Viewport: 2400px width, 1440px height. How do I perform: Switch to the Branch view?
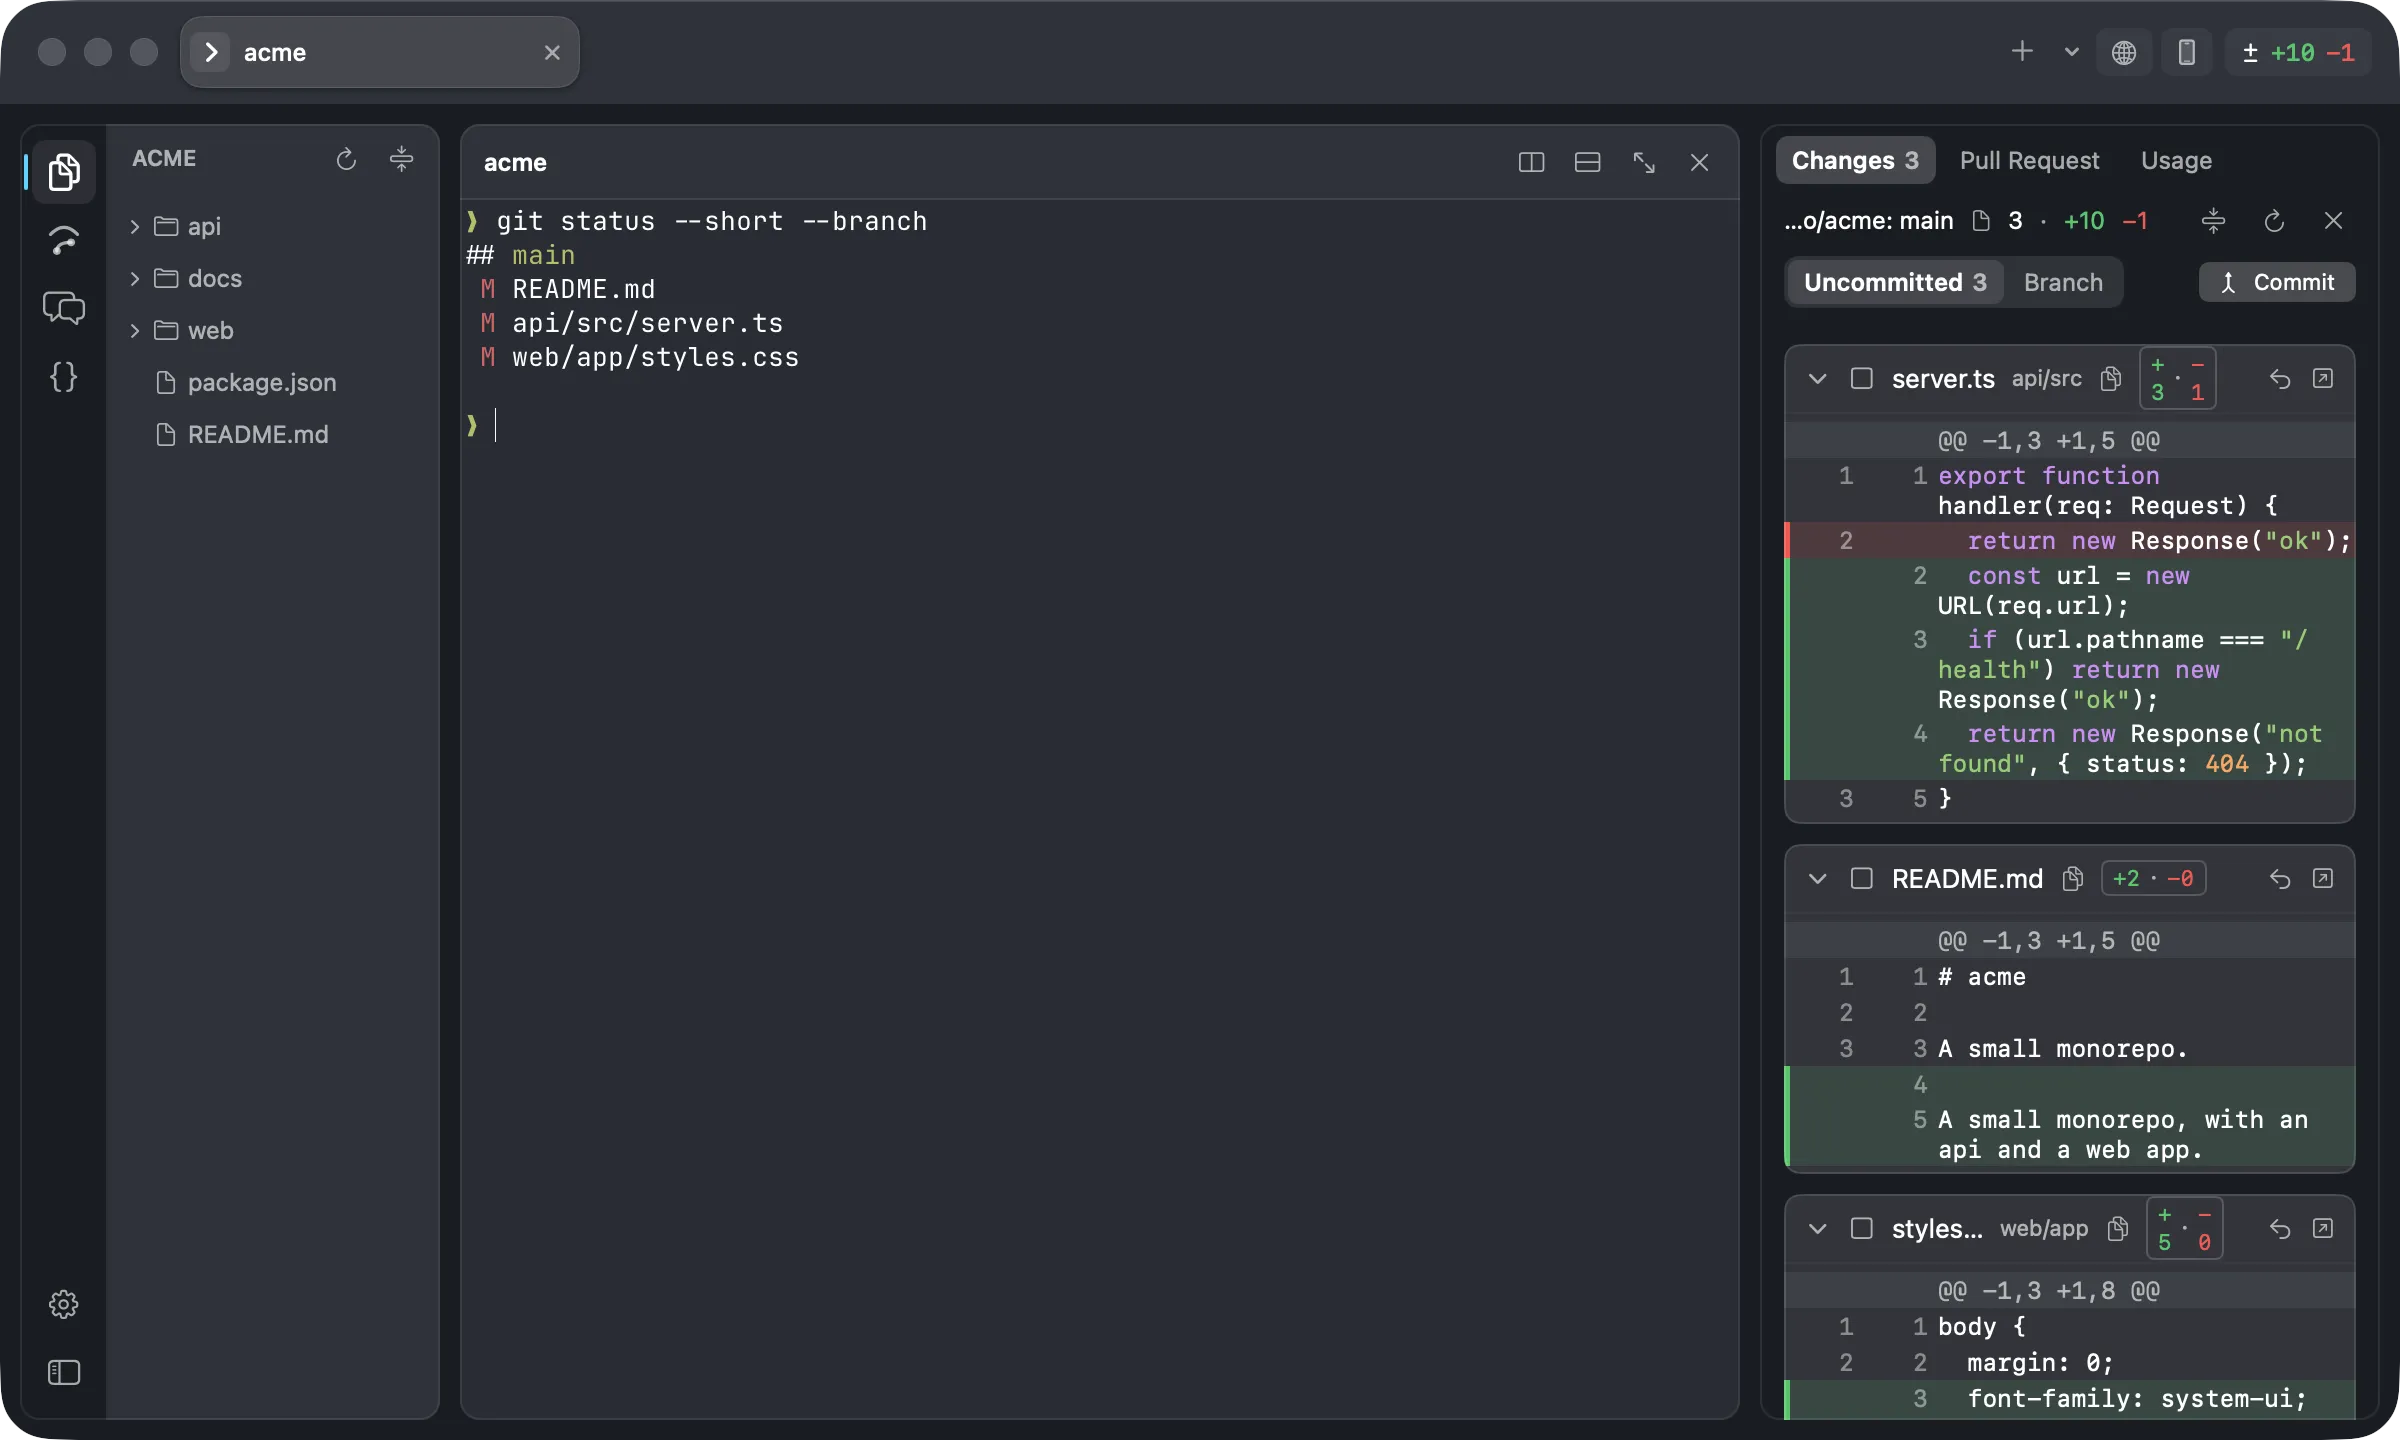coord(2063,283)
